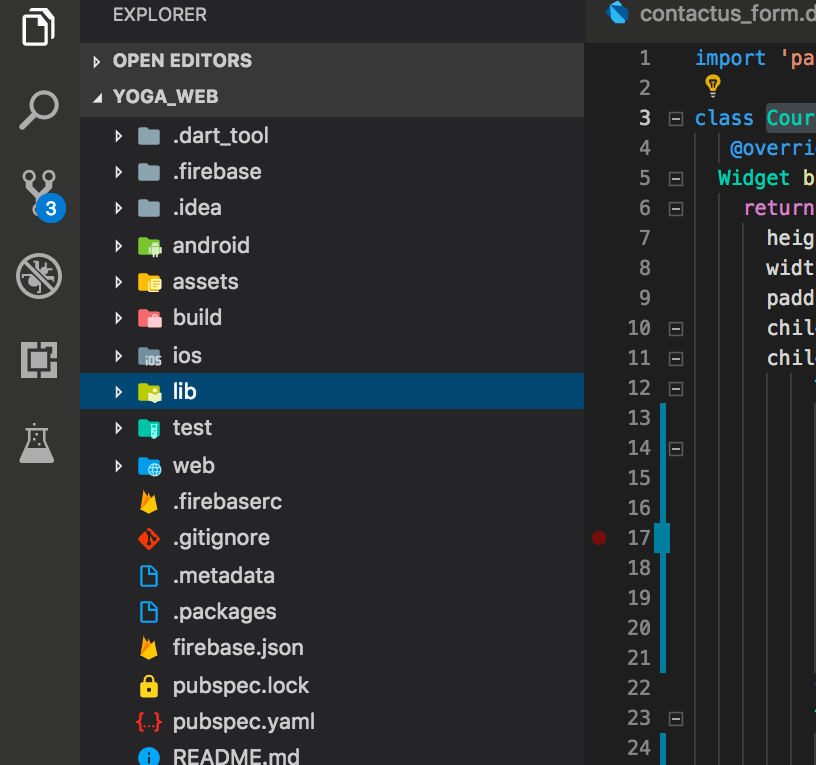This screenshot has width=816, height=765.
Task: Open the Test flask icon view
Action: pos(36,443)
